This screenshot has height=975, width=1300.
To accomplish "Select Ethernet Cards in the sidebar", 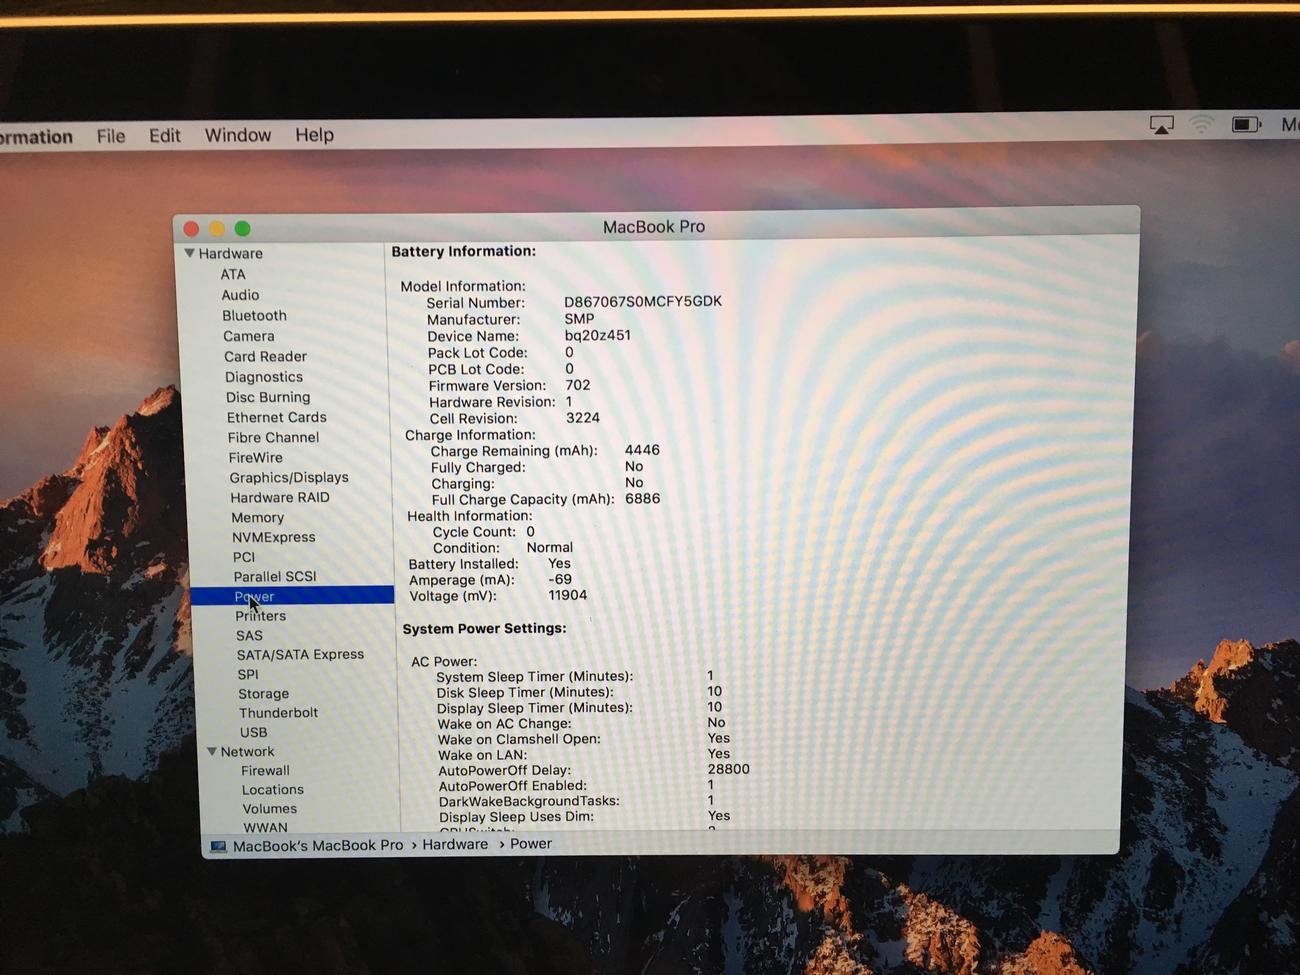I will point(277,418).
